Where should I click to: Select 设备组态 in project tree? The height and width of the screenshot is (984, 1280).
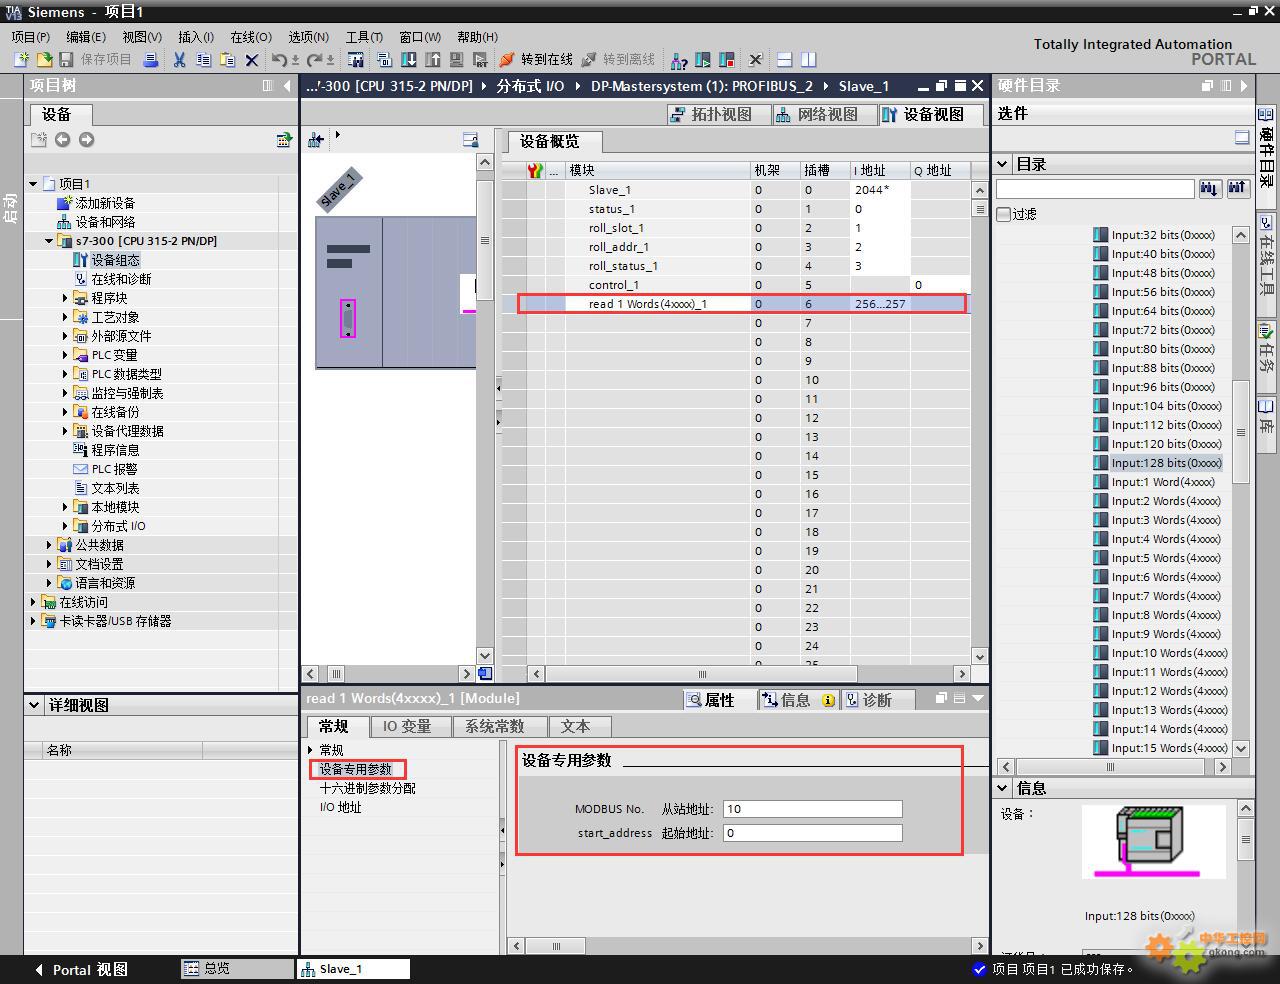[115, 260]
